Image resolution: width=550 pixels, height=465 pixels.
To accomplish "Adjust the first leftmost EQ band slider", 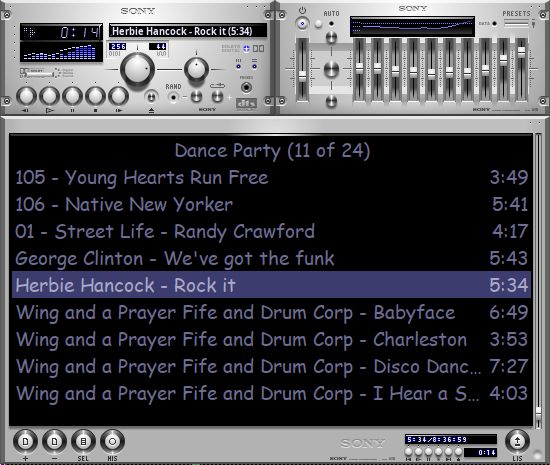I will click(359, 69).
